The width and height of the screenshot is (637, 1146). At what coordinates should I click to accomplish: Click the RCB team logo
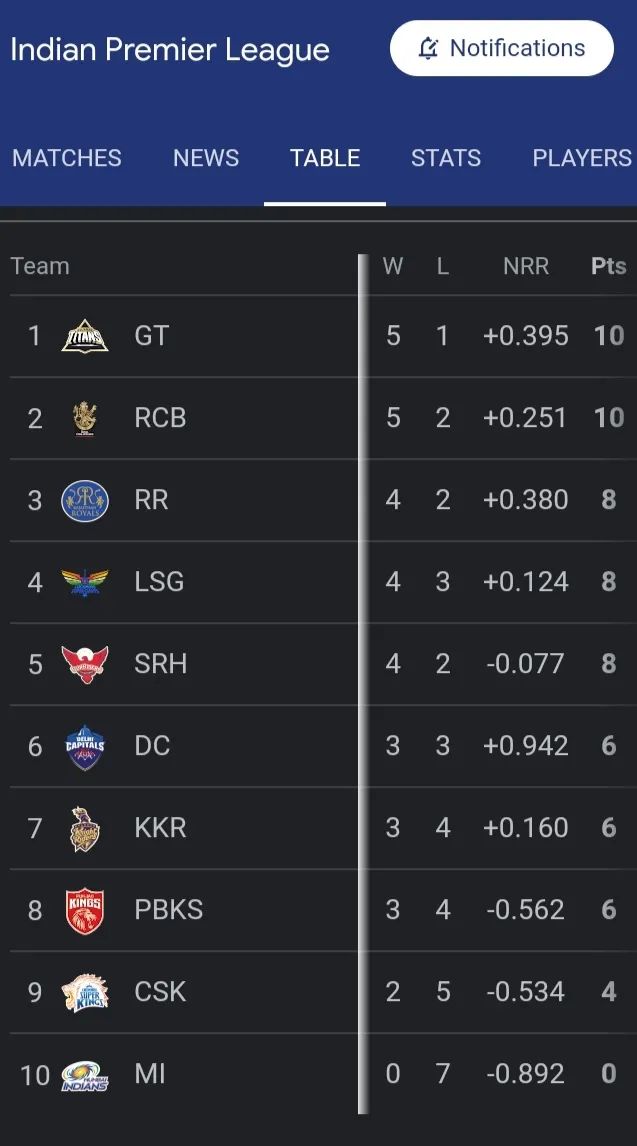(85, 418)
